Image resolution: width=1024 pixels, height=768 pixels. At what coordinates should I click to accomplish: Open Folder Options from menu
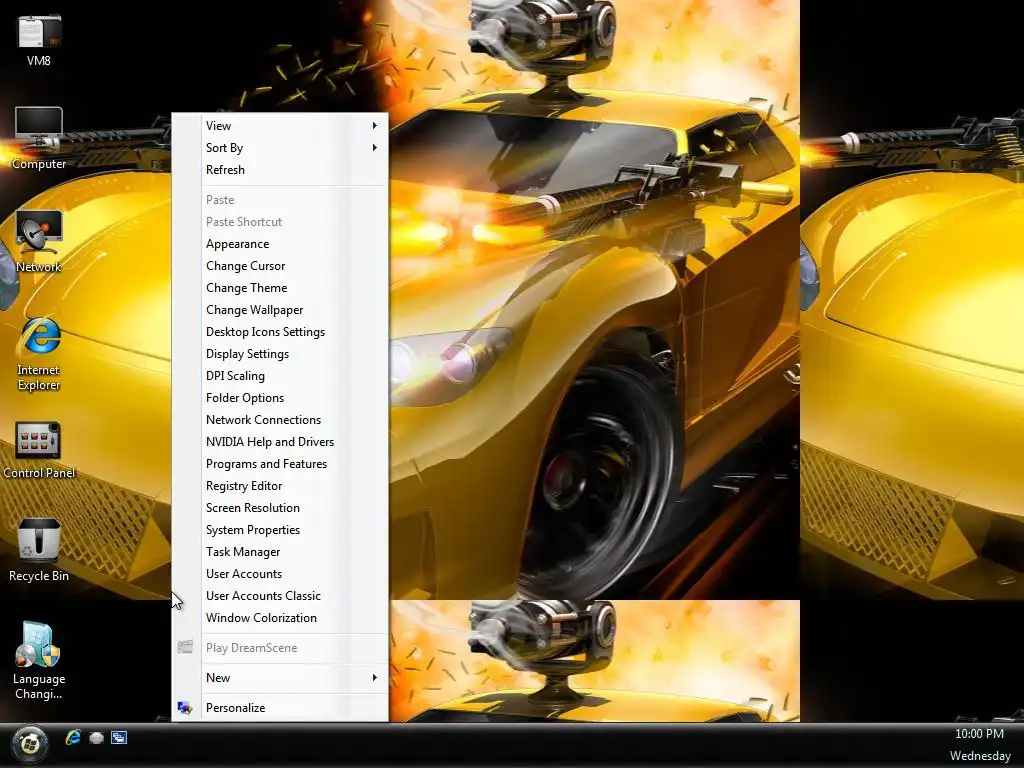pos(280,398)
